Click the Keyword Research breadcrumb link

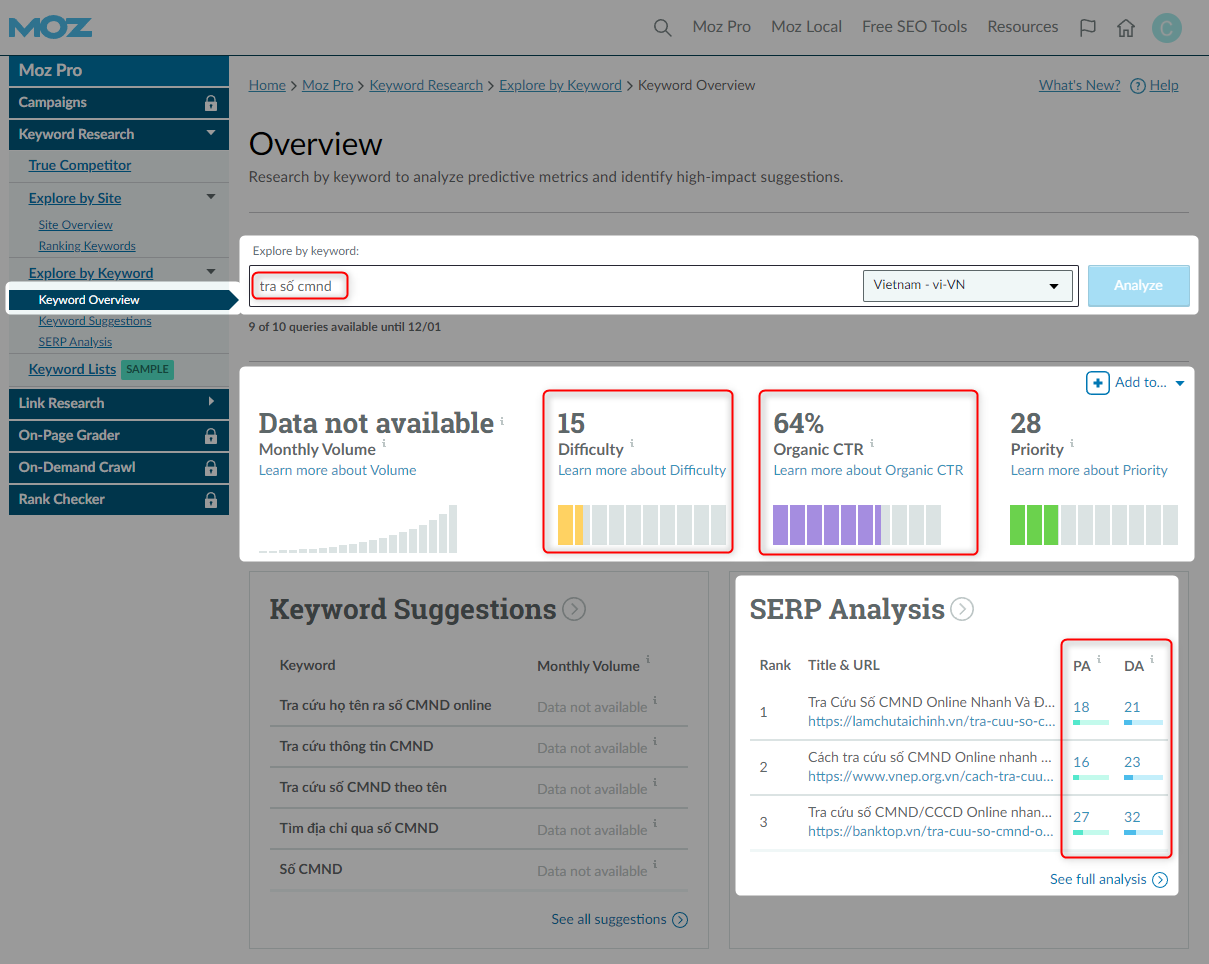(426, 85)
